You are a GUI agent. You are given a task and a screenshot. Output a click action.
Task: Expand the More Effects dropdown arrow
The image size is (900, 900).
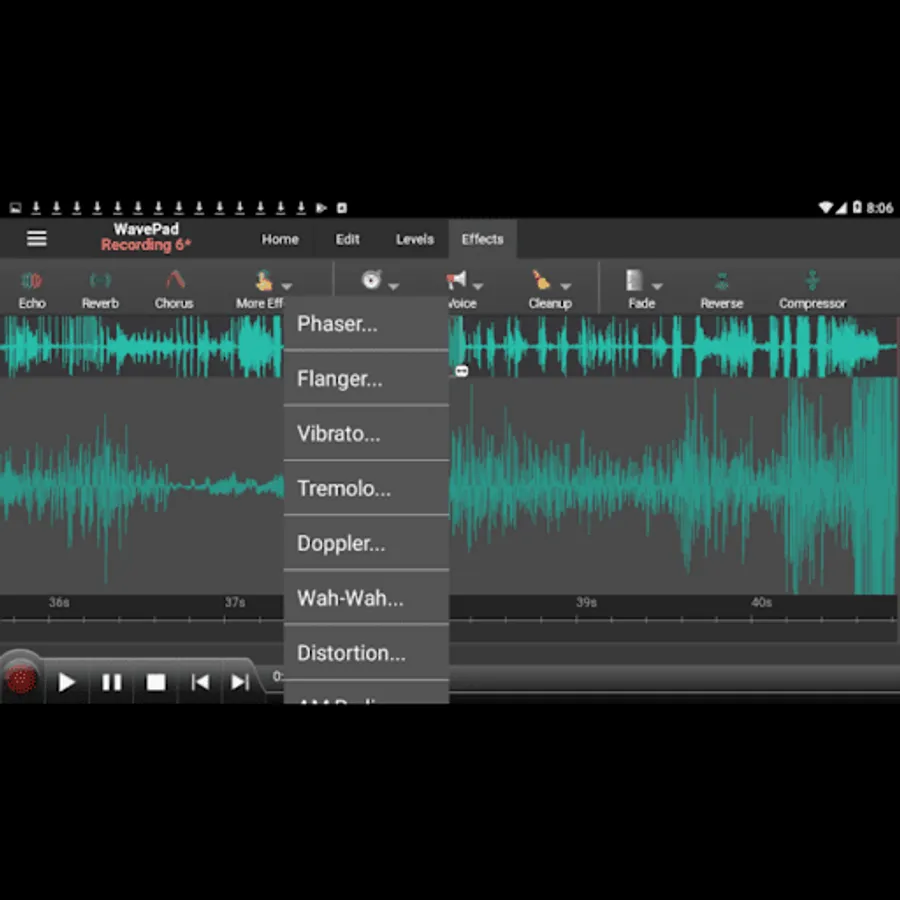tap(286, 285)
